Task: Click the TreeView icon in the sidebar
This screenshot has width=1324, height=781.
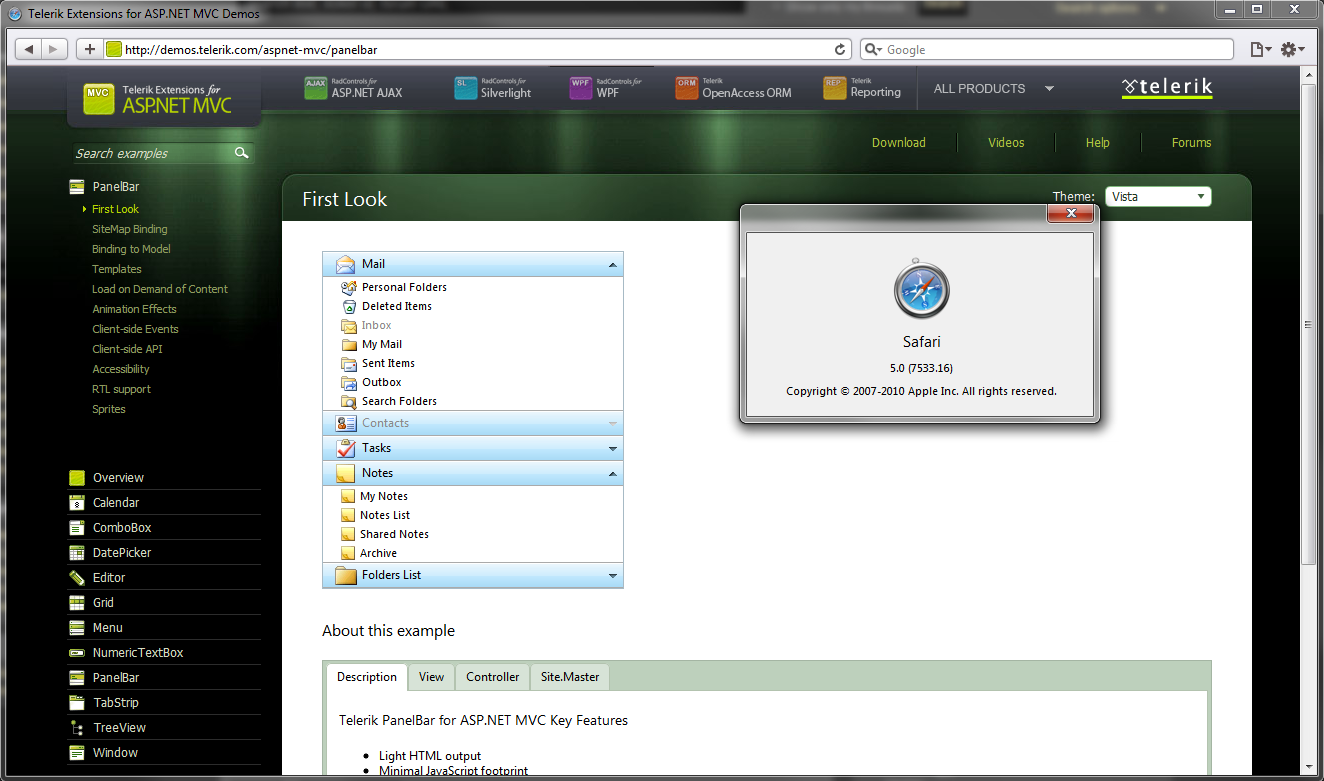Action: 77,728
